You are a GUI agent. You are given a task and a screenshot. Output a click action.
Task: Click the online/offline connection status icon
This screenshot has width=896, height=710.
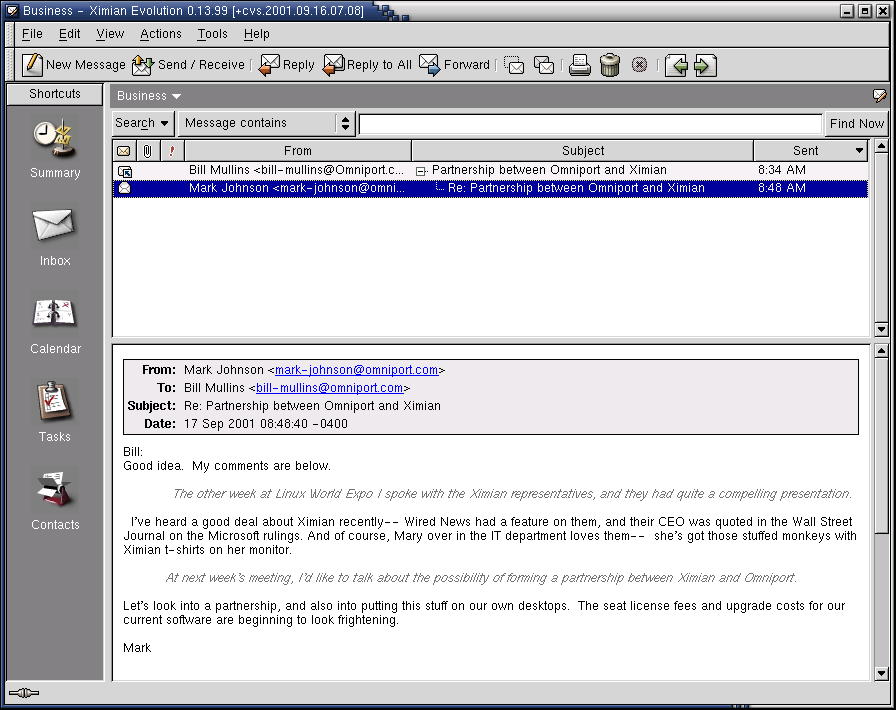24,693
